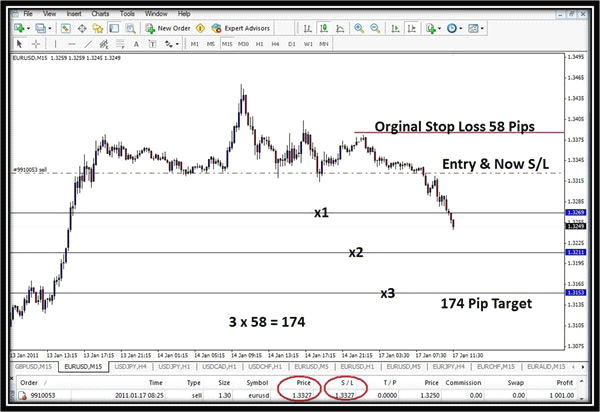Screen dimensions: 600x412
Task: Select the cursor arrow tool
Action: pyautogui.click(x=20, y=44)
